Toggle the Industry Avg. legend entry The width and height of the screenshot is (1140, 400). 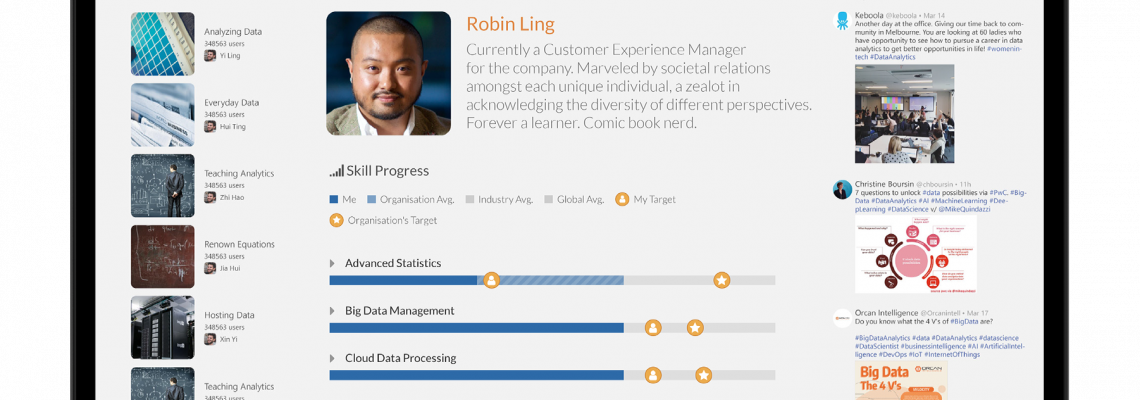coord(499,199)
